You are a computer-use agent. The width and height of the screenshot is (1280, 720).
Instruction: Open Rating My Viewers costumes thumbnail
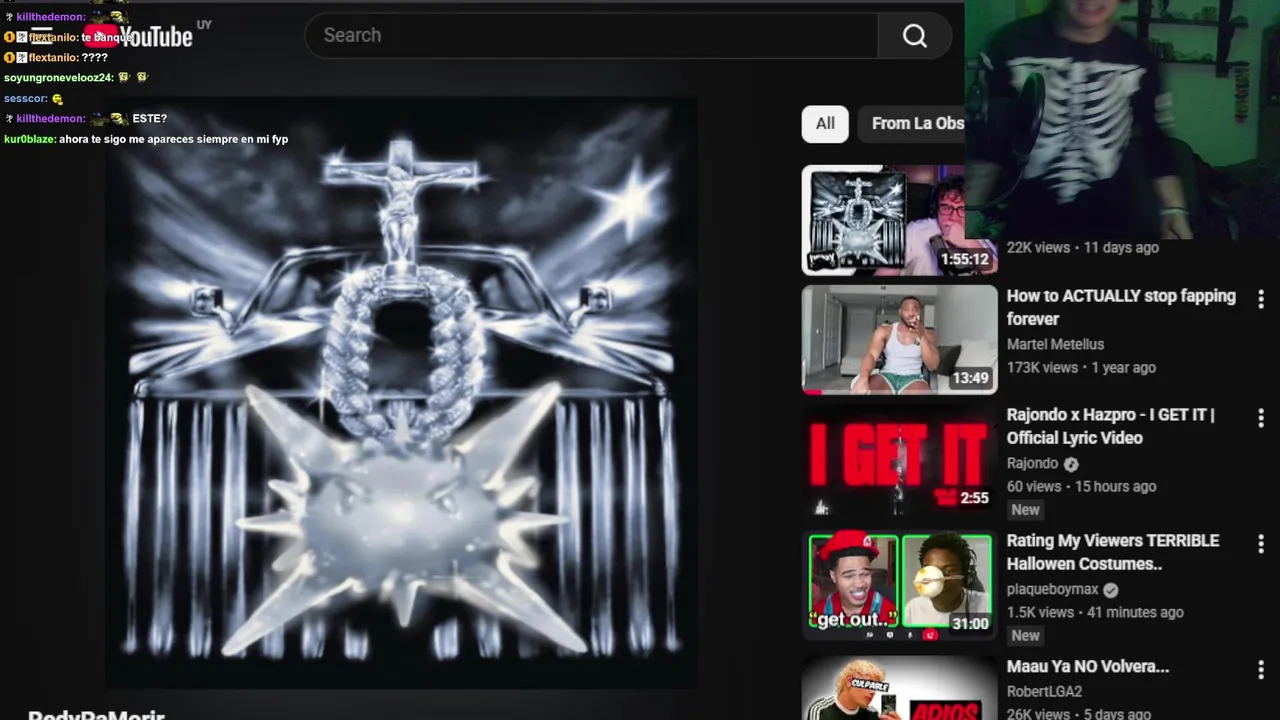click(899, 583)
